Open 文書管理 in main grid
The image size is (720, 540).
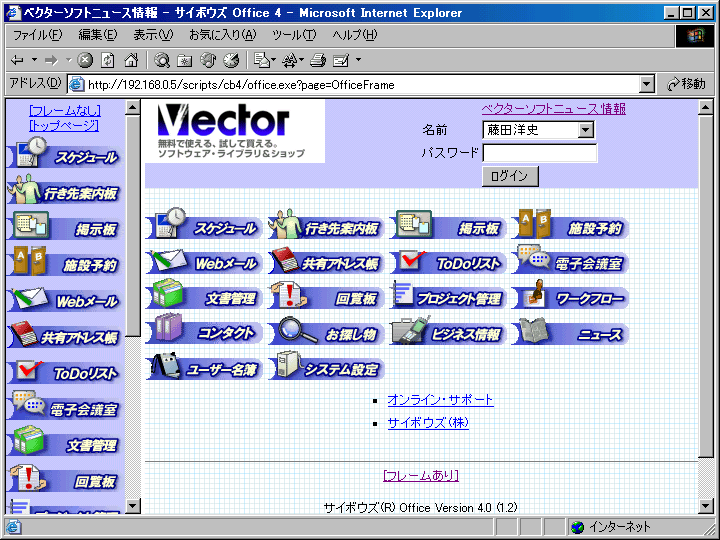204,294
